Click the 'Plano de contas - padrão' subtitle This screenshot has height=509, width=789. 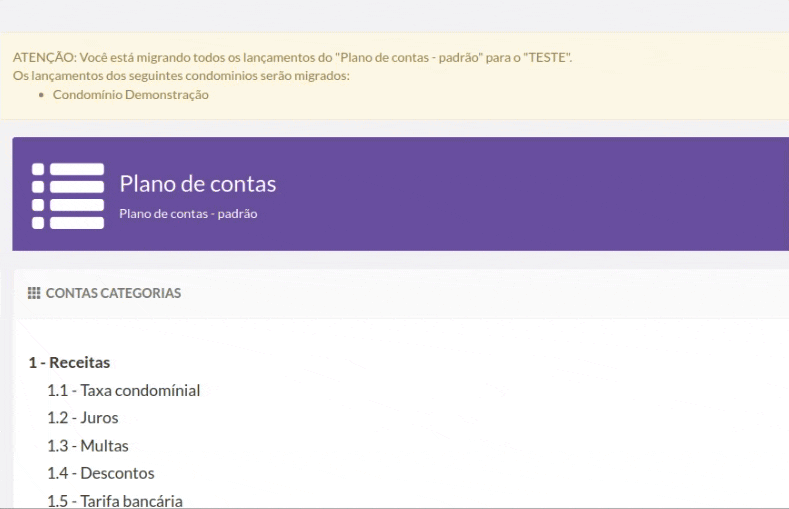pos(188,214)
